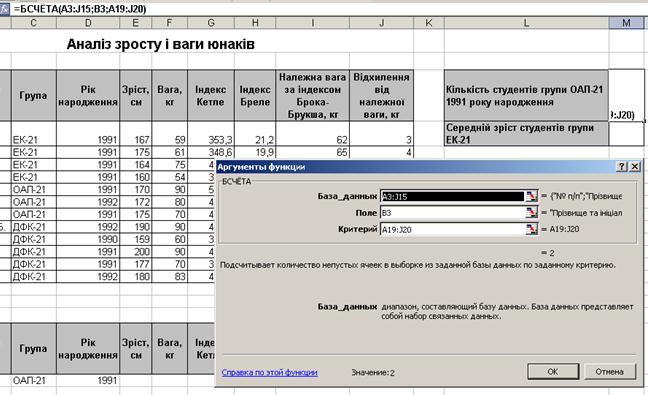Click 'Належна вага за індексом Брока-Брукша' header
This screenshot has height=395, width=648.
[312, 95]
